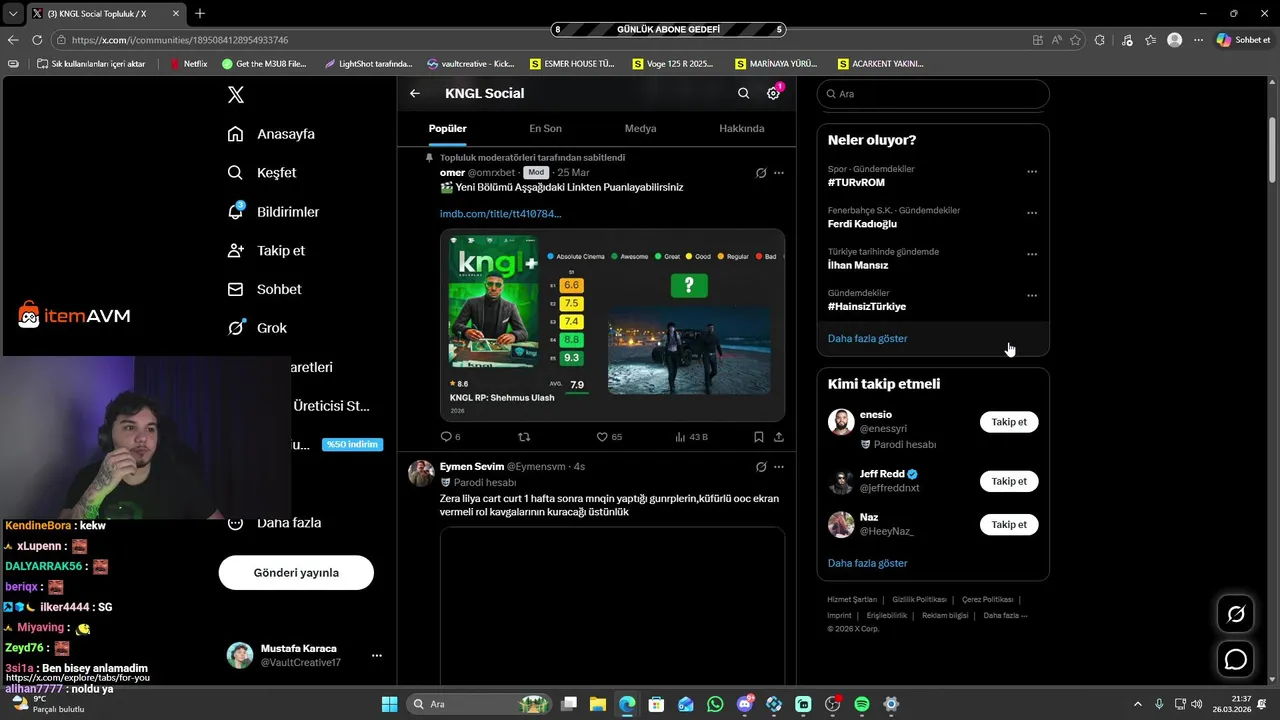The height and width of the screenshot is (720, 1280).
Task: Switch to the Medya tab
Action: [x=641, y=129]
